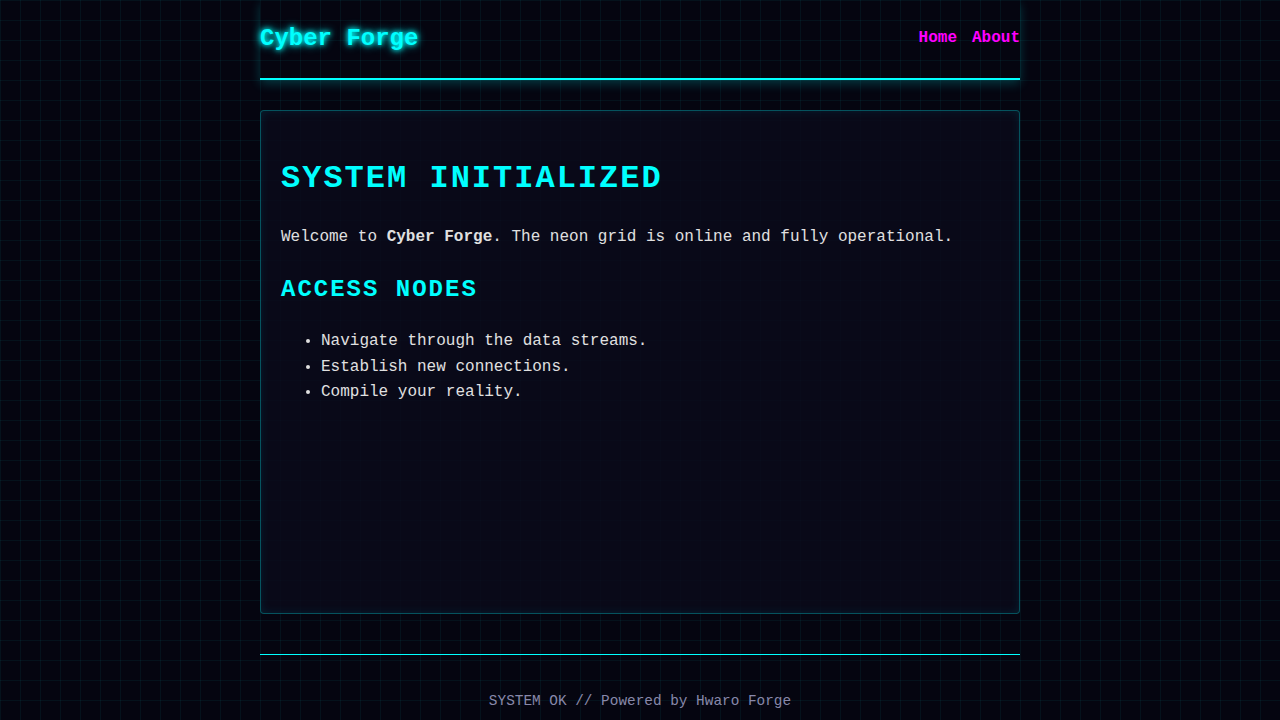Open the Cyber Forge site title link
Screen dimensions: 1280x720
[339, 38]
